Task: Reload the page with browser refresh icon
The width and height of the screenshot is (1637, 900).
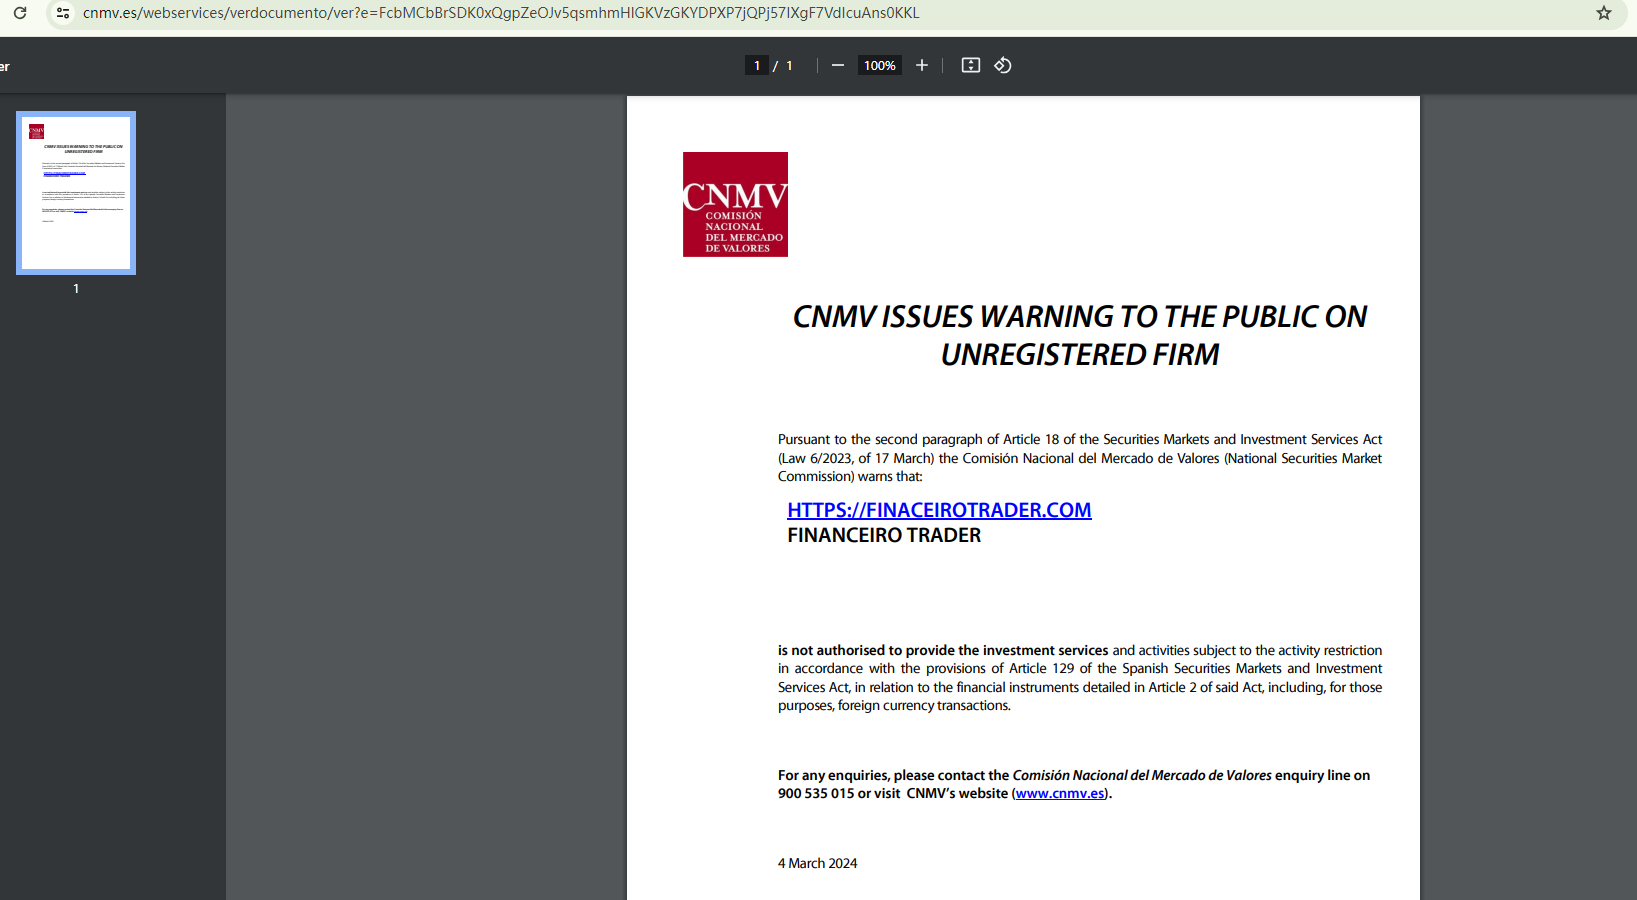Action: click(20, 13)
